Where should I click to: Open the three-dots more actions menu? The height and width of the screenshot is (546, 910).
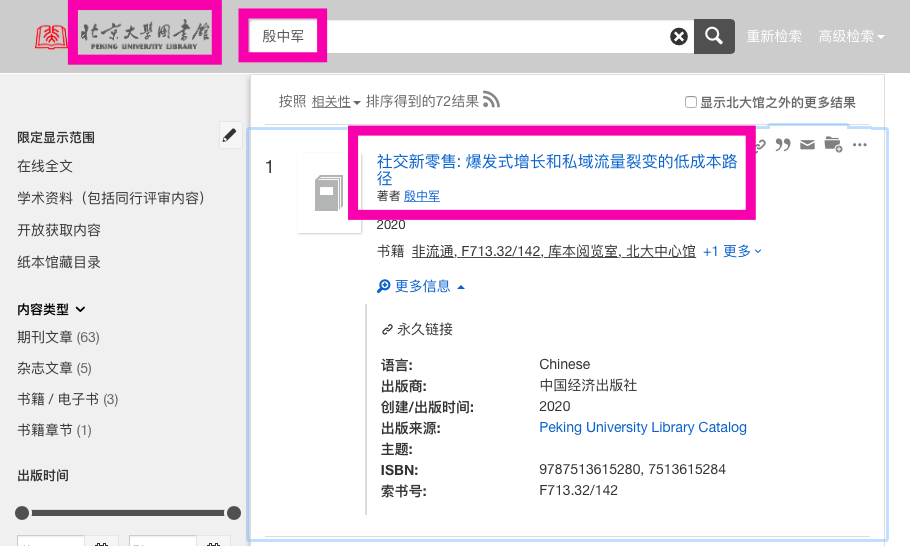(x=860, y=145)
